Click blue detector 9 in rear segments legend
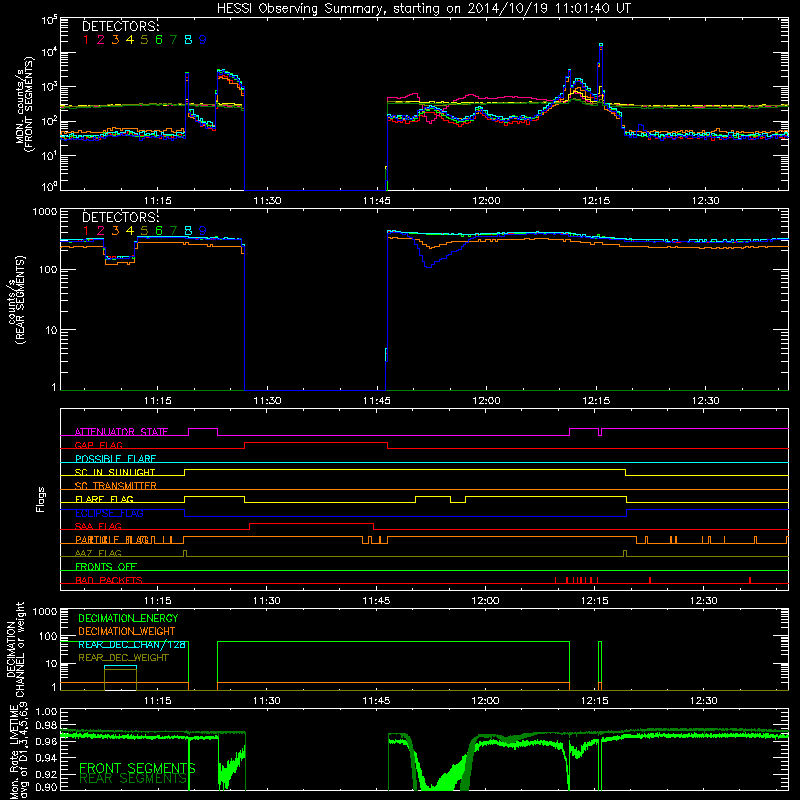Viewport: 800px width, 800px height. (x=203, y=231)
